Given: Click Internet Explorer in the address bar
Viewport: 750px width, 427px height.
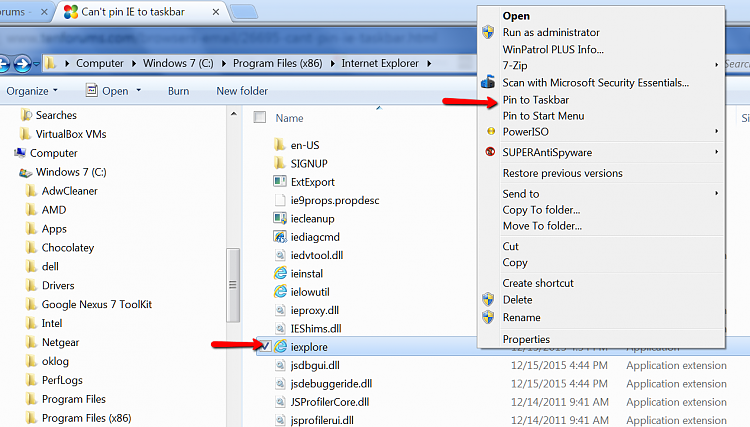Looking at the screenshot, I should pyautogui.click(x=380, y=63).
